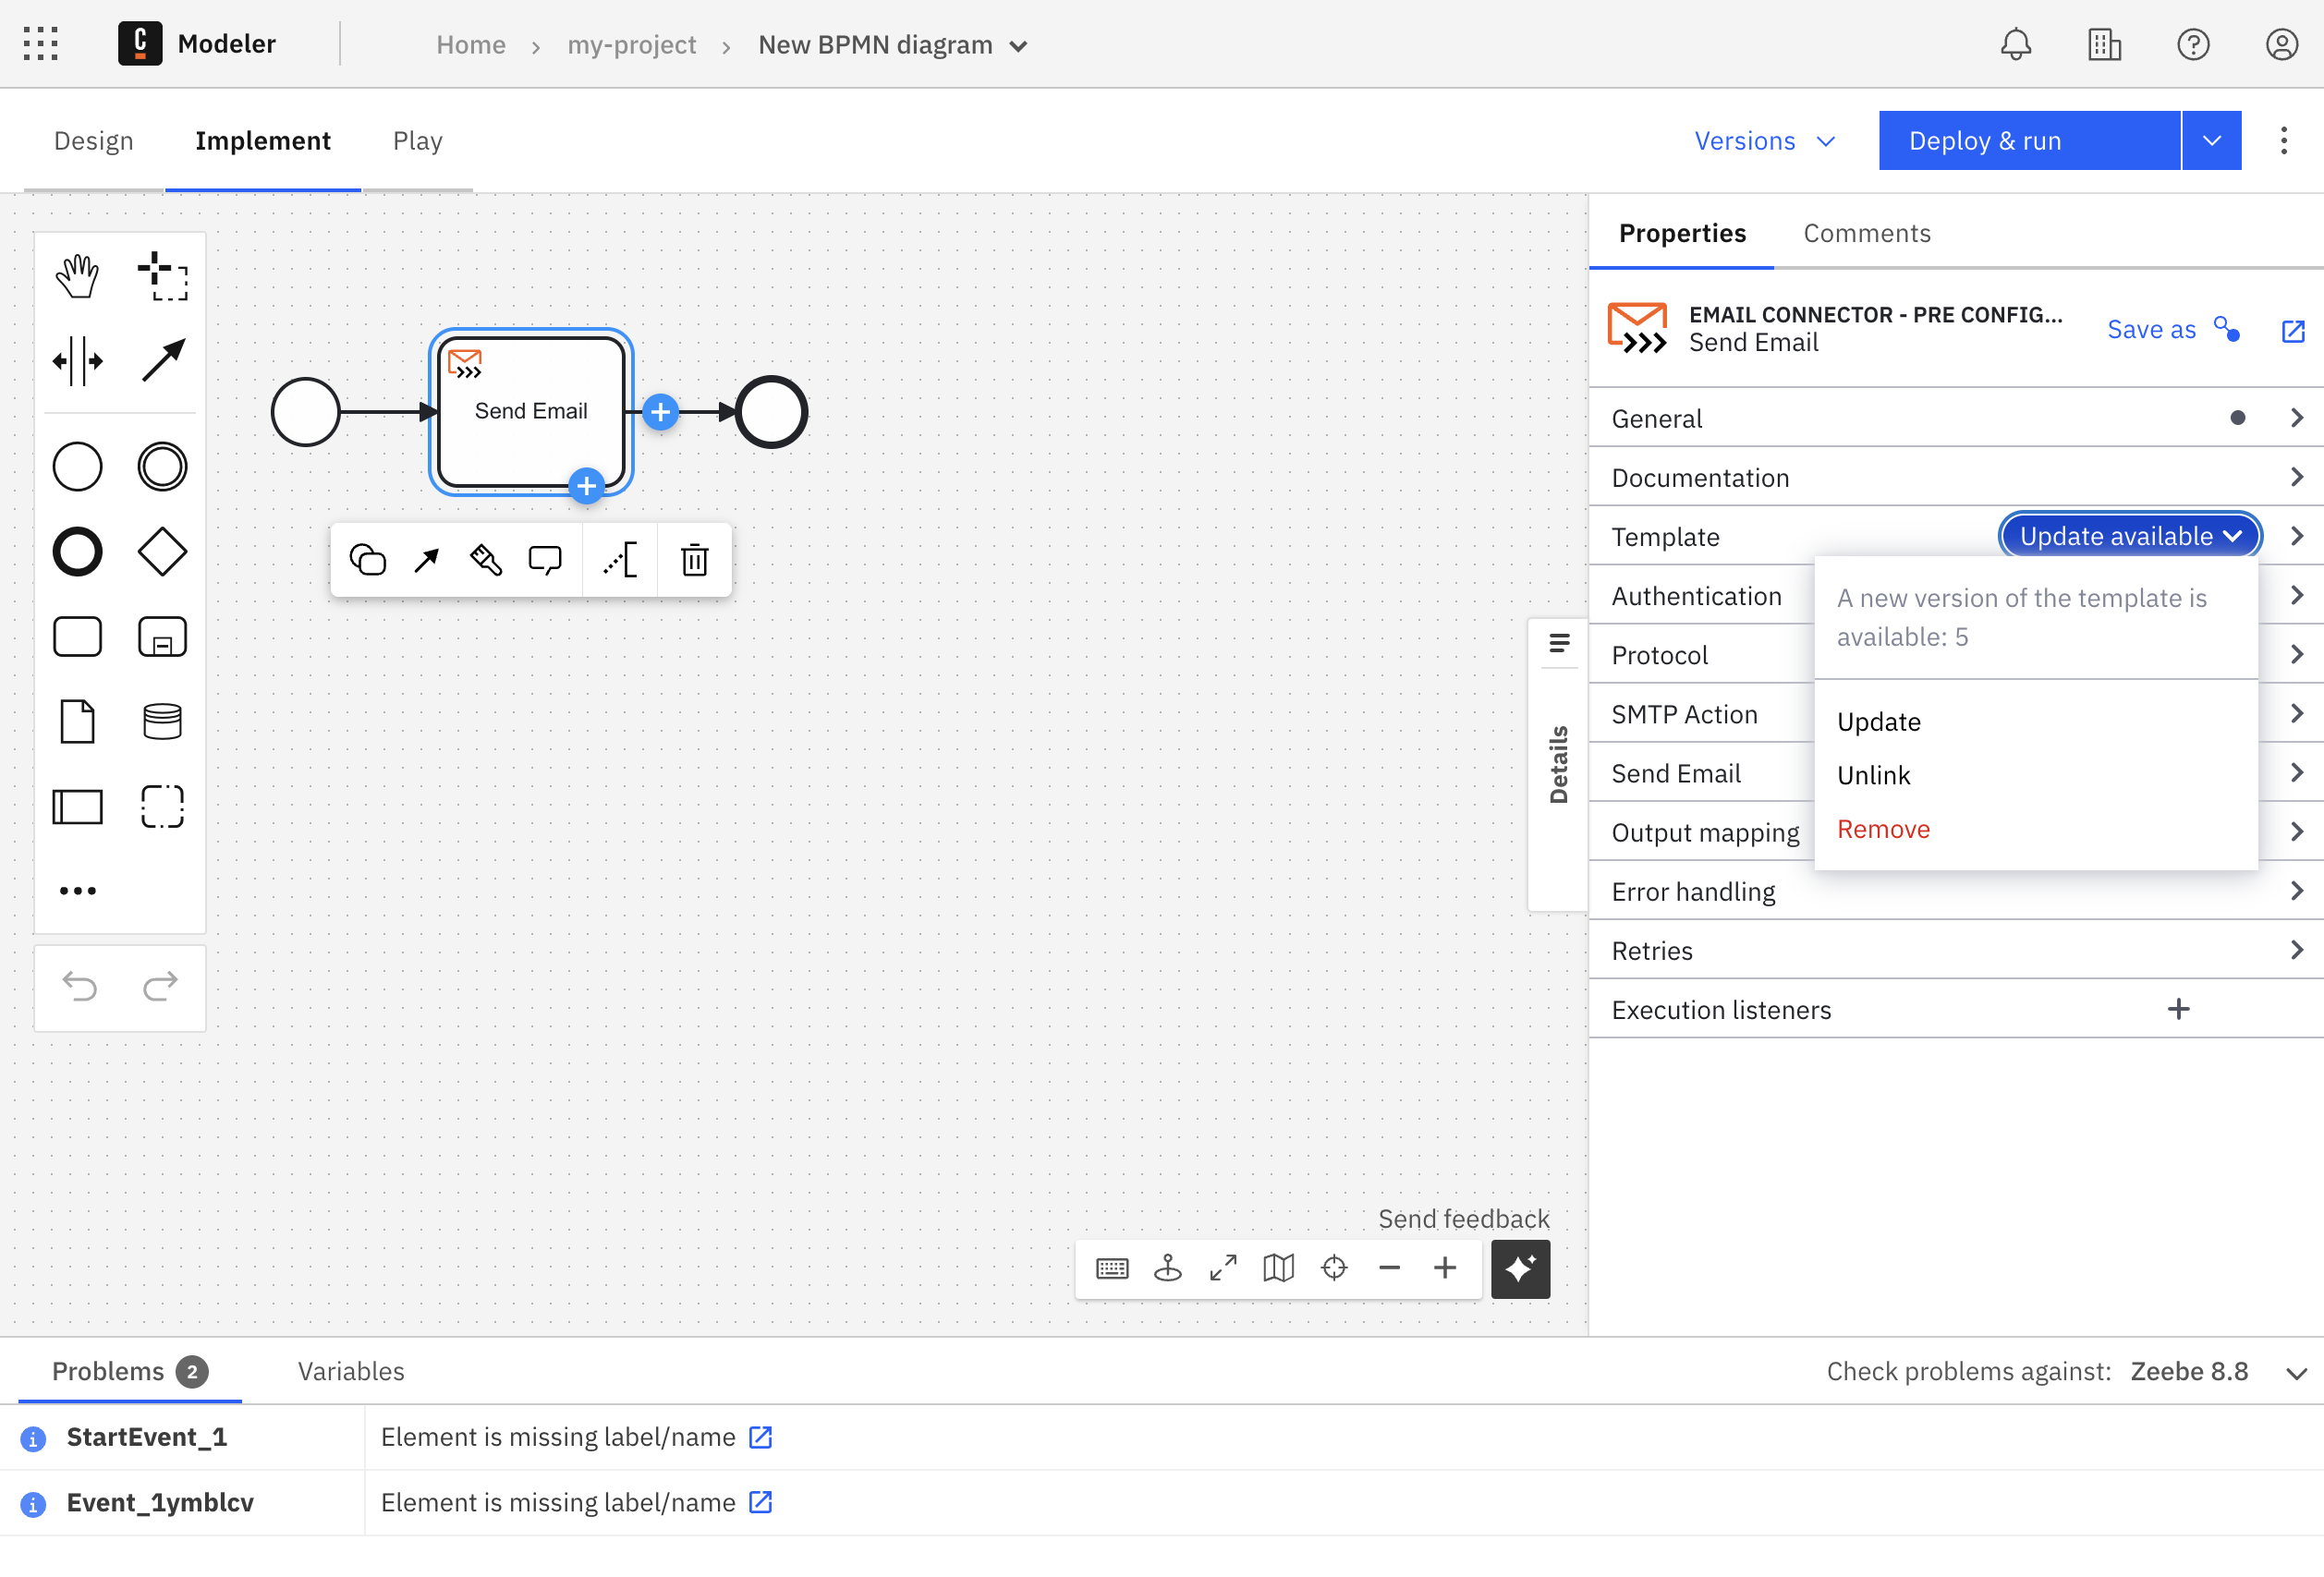Toggle fullscreen mode icon
This screenshot has height=1577, width=2324.
(1223, 1268)
